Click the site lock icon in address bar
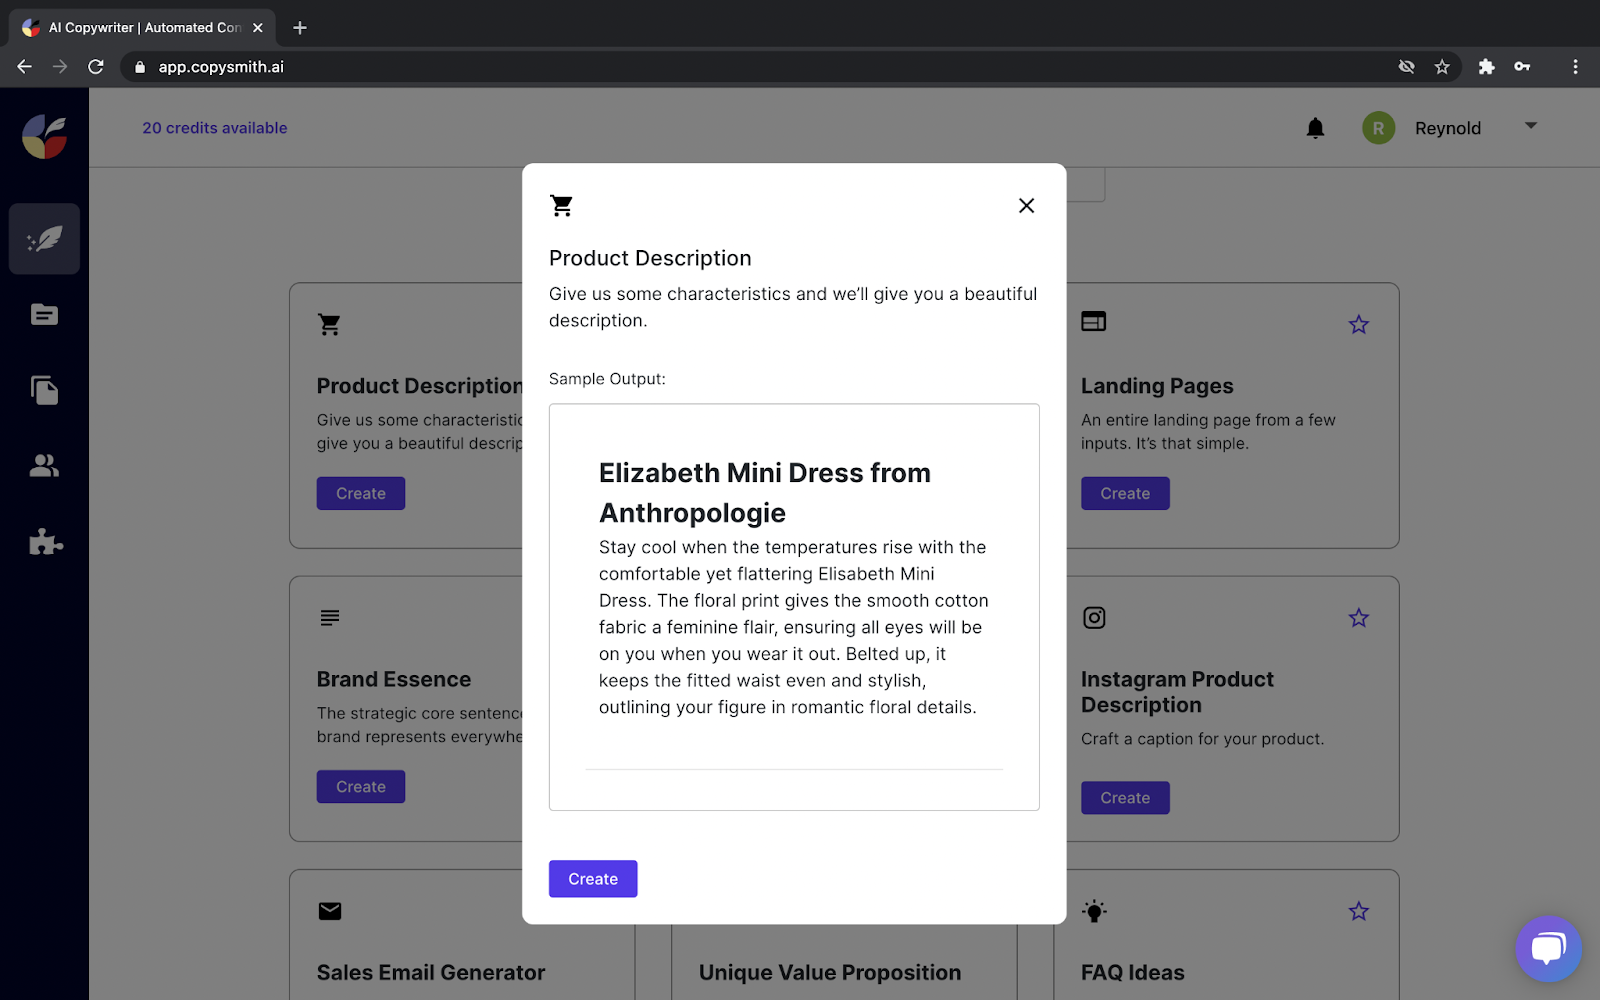The image size is (1600, 1000). (x=140, y=67)
